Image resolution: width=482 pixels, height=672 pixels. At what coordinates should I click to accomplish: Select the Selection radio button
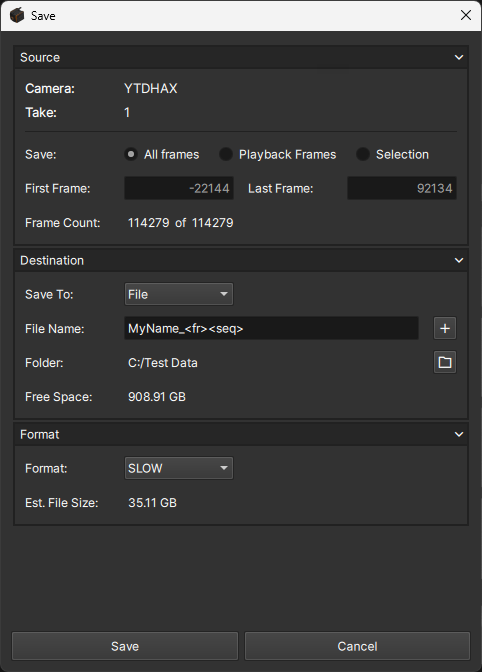[x=362, y=154]
